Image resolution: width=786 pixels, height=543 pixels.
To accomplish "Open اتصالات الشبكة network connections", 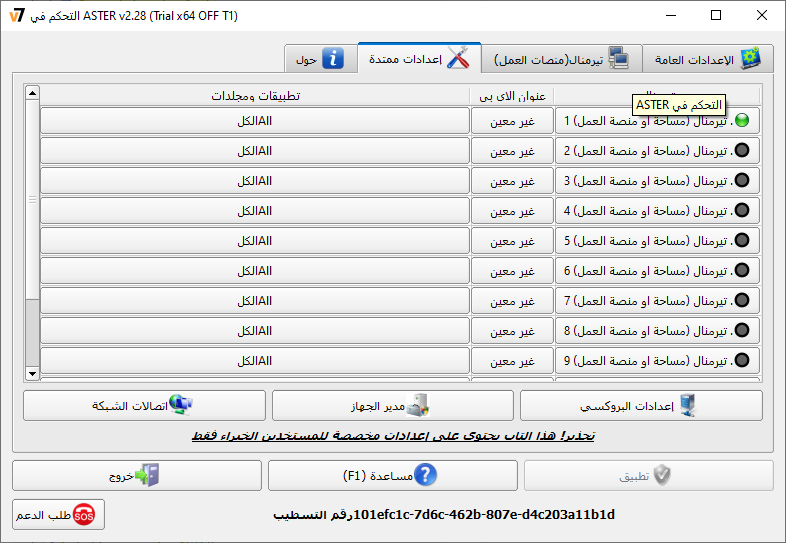I will [144, 406].
